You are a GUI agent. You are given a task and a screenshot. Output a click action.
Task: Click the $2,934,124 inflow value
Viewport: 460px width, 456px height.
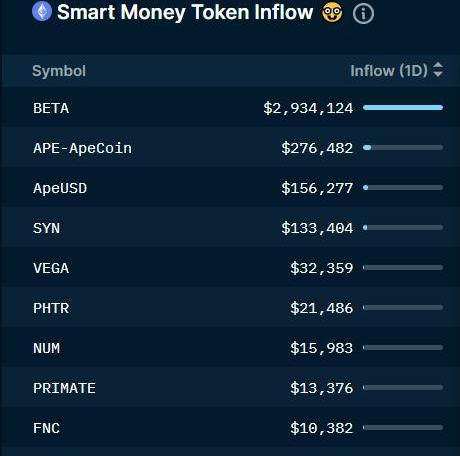point(308,108)
